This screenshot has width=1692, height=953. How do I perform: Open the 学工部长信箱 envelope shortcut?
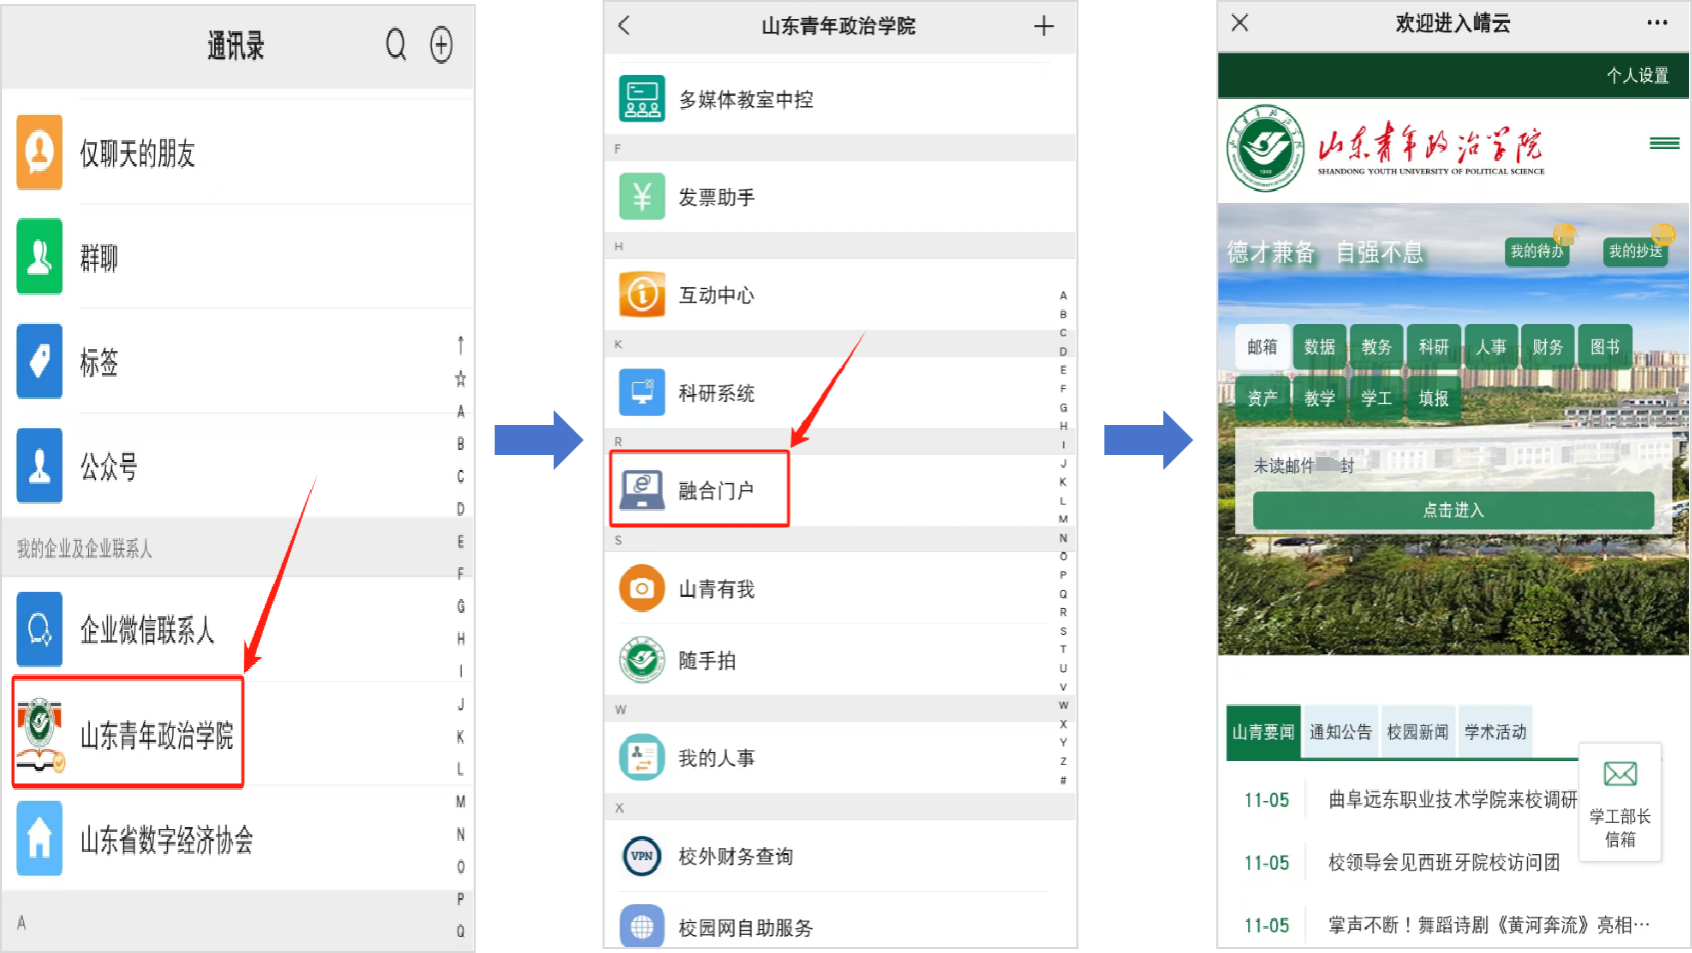point(1620,802)
